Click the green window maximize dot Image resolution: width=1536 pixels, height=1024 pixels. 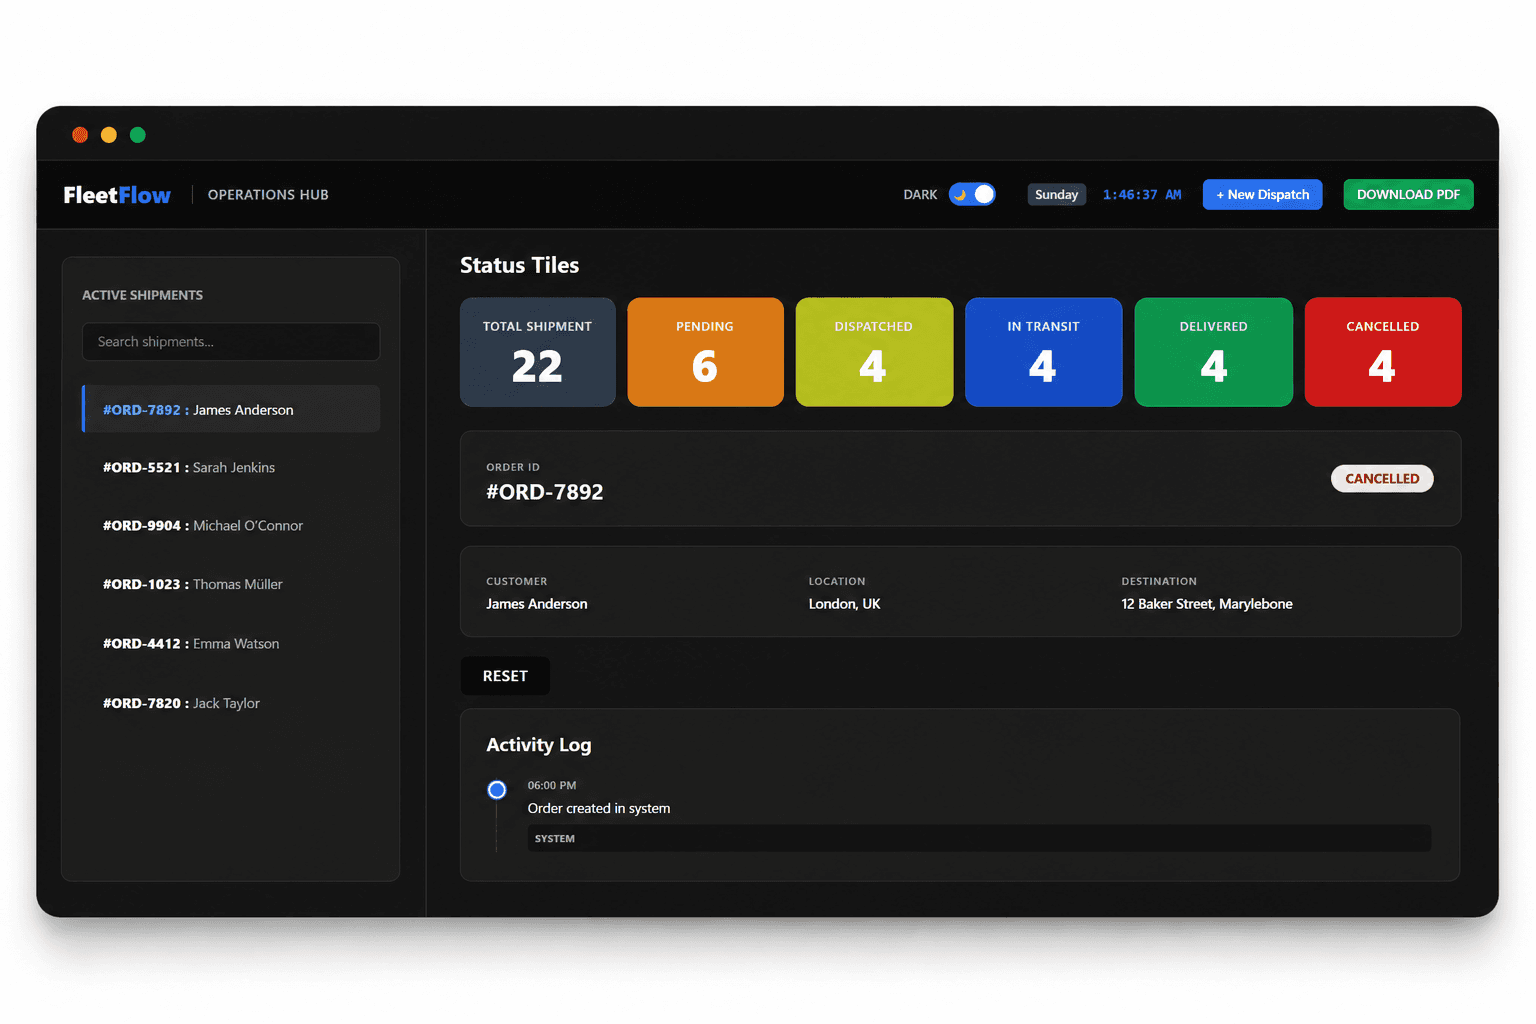pyautogui.click(x=138, y=135)
